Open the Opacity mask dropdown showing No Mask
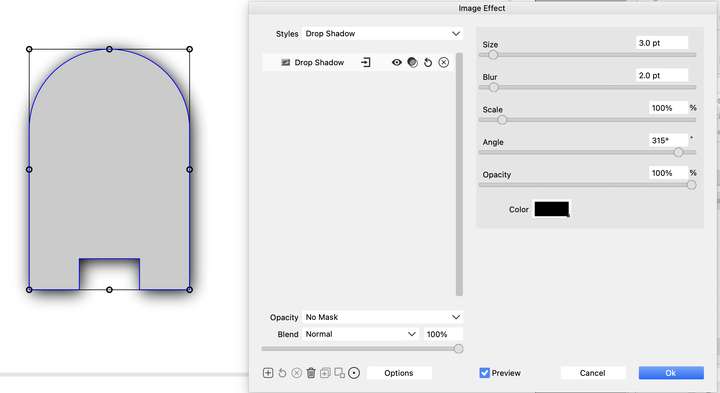 (x=382, y=317)
